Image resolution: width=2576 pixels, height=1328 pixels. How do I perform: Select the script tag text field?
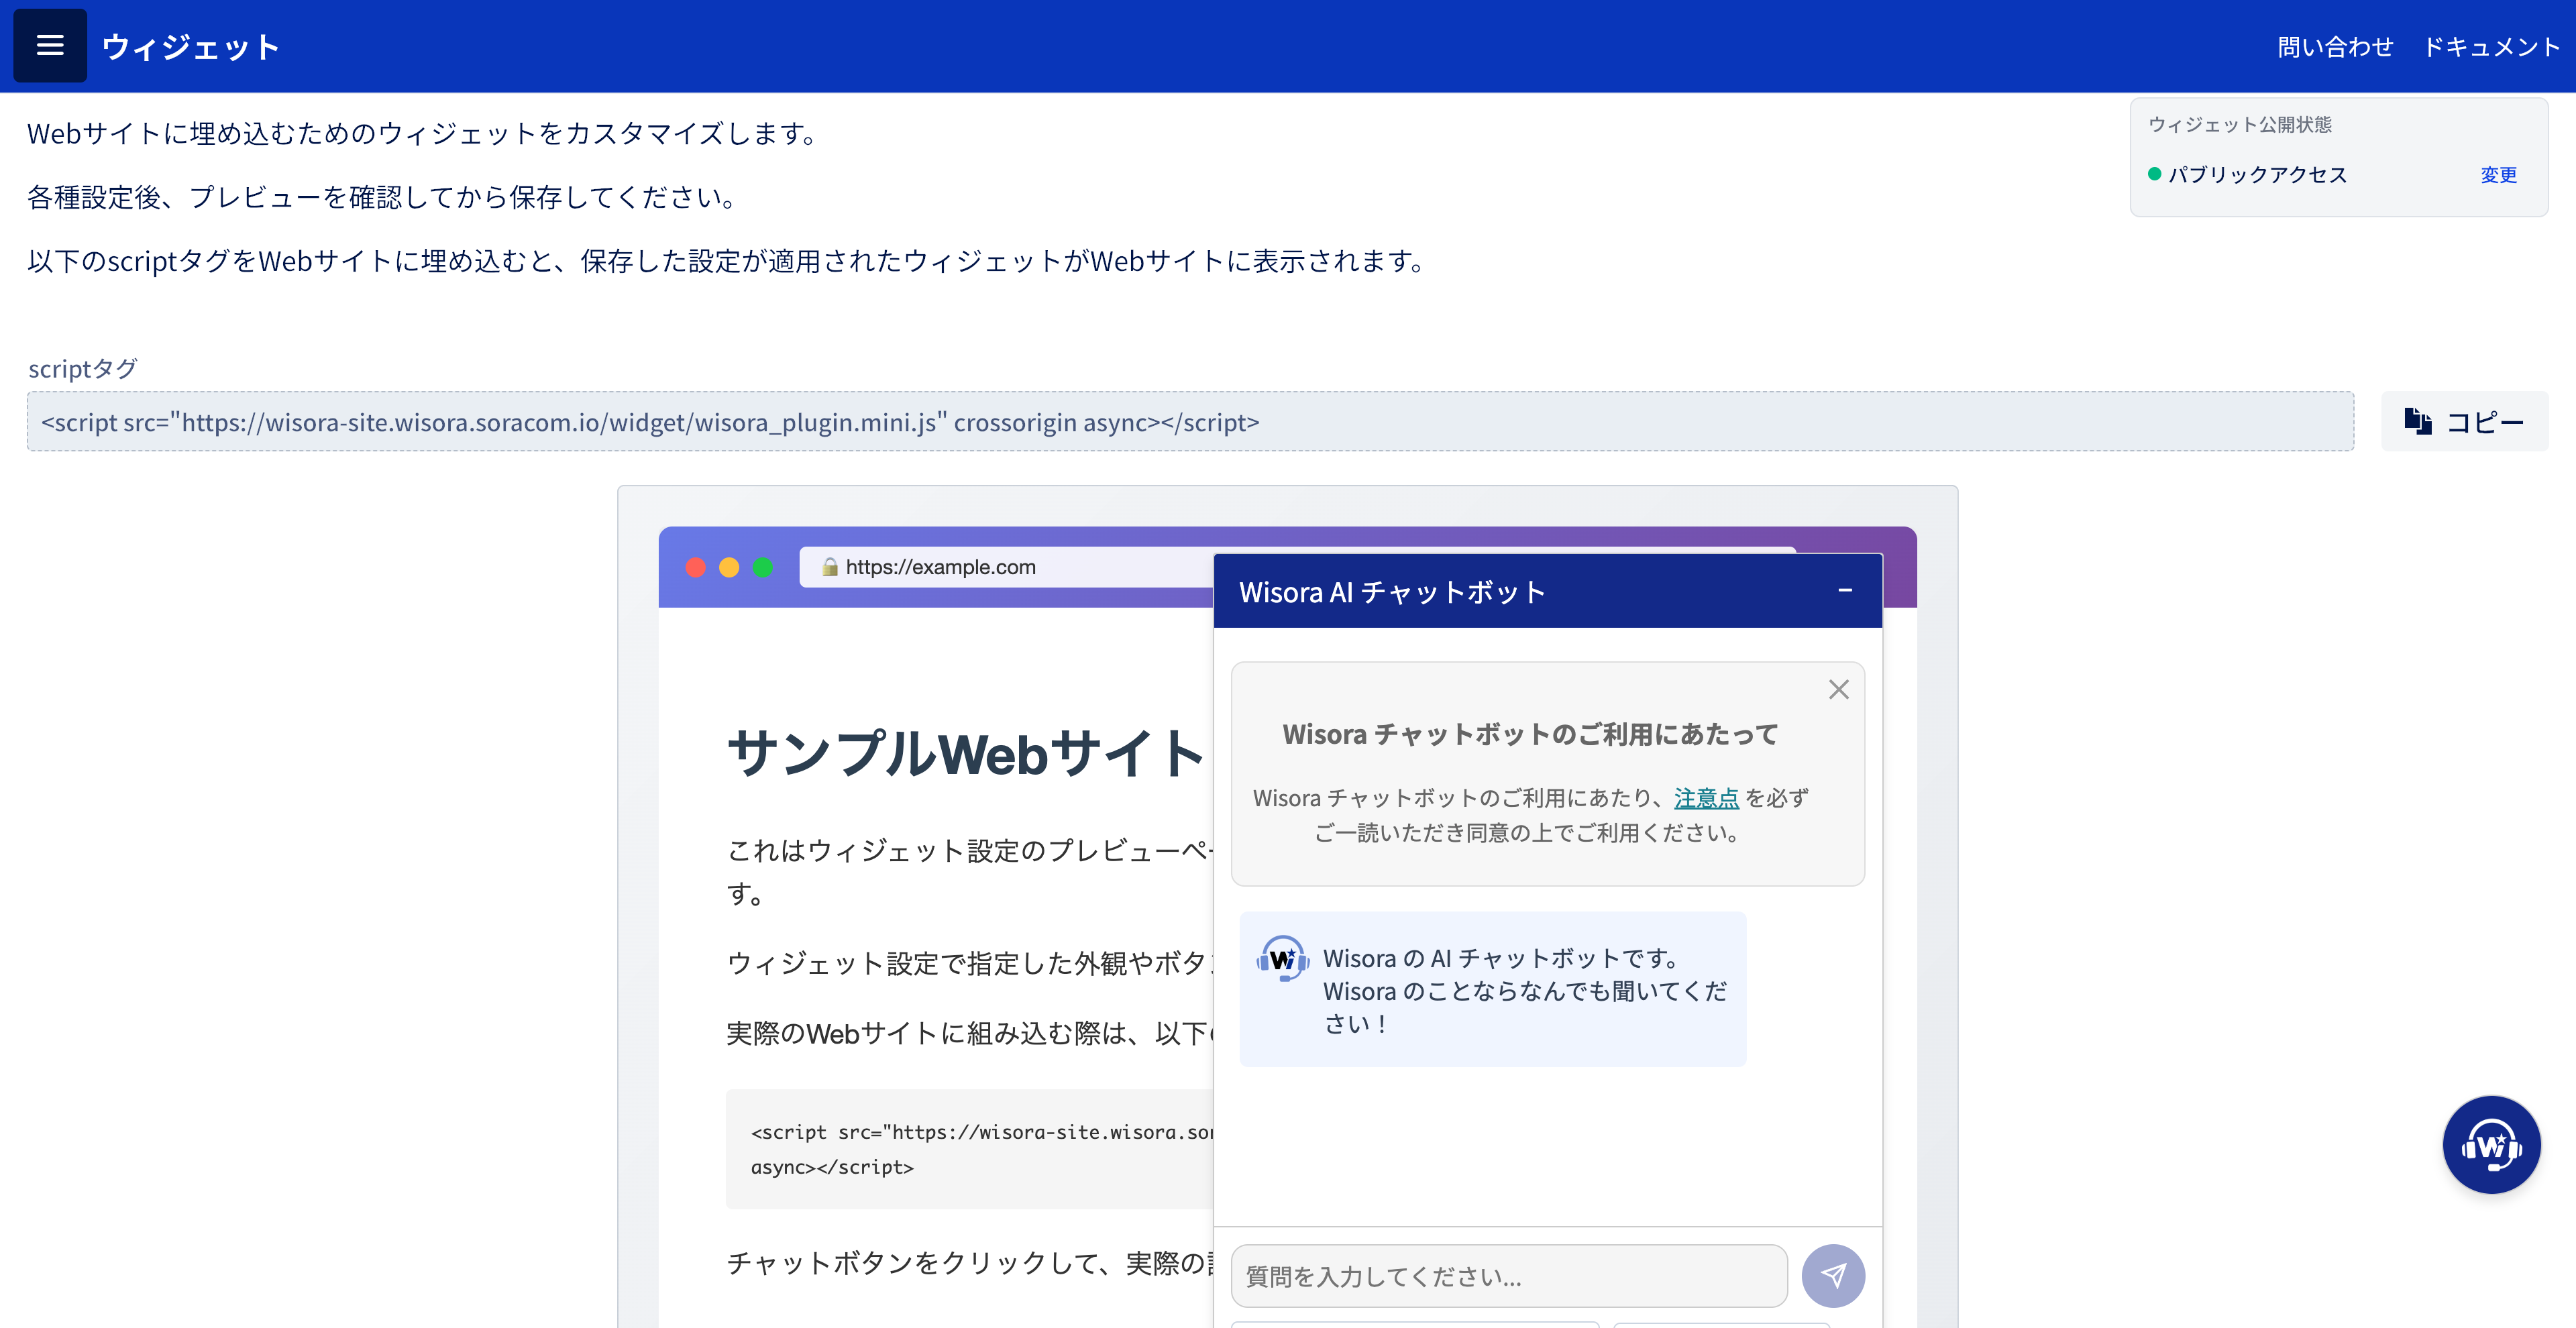1190,422
